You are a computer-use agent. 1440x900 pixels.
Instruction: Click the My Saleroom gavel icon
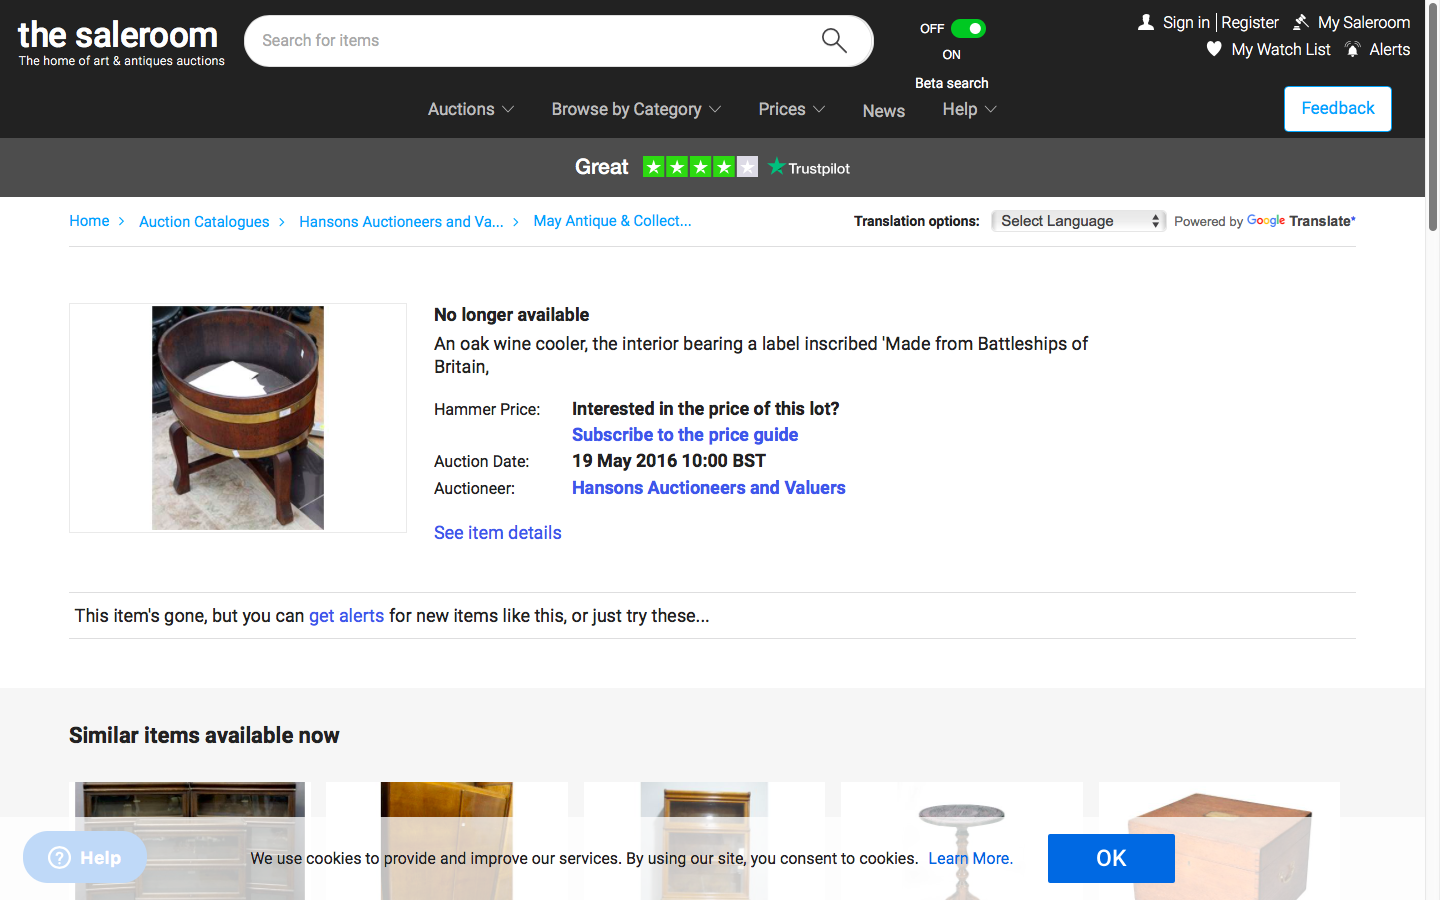[1301, 22]
